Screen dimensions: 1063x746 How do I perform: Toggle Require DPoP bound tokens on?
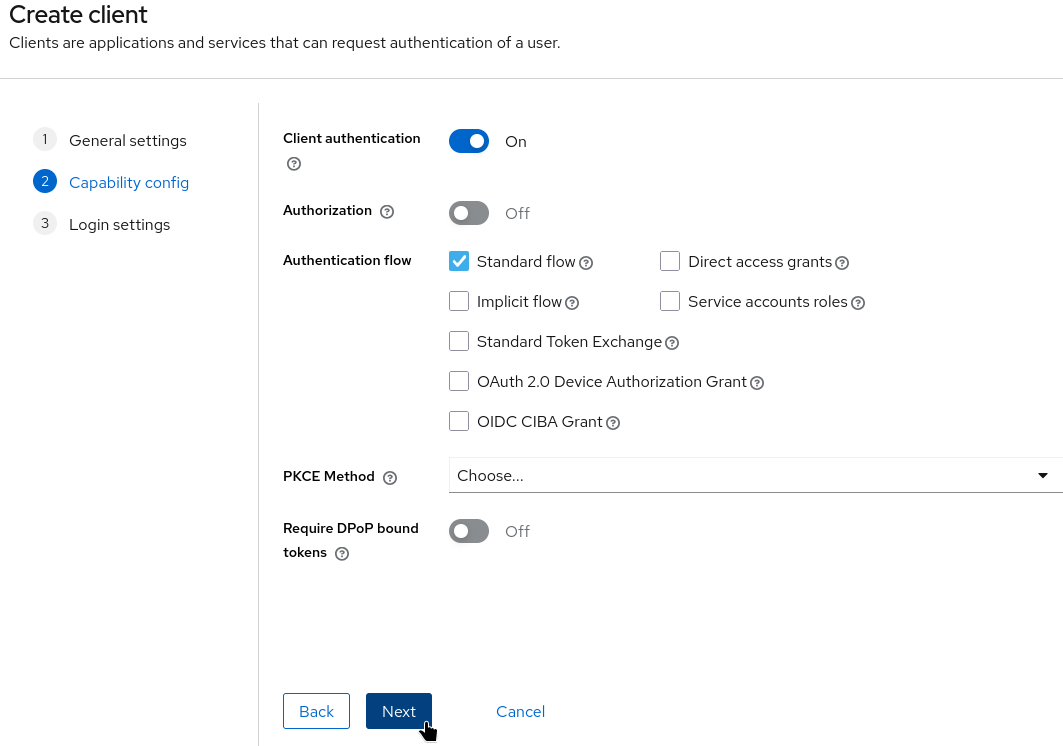(x=469, y=531)
